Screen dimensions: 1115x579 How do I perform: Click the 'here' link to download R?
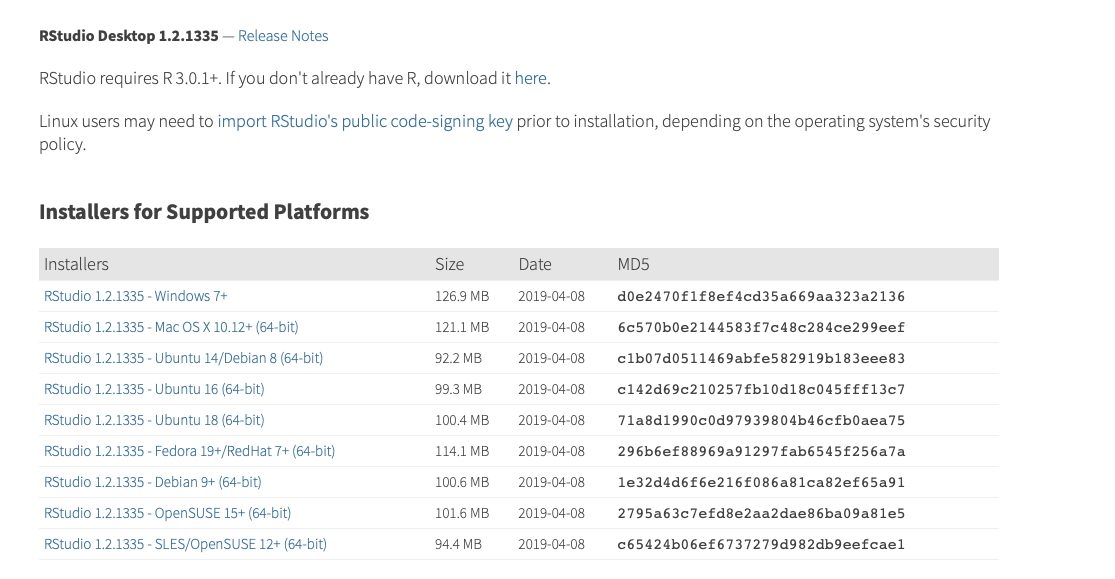530,78
